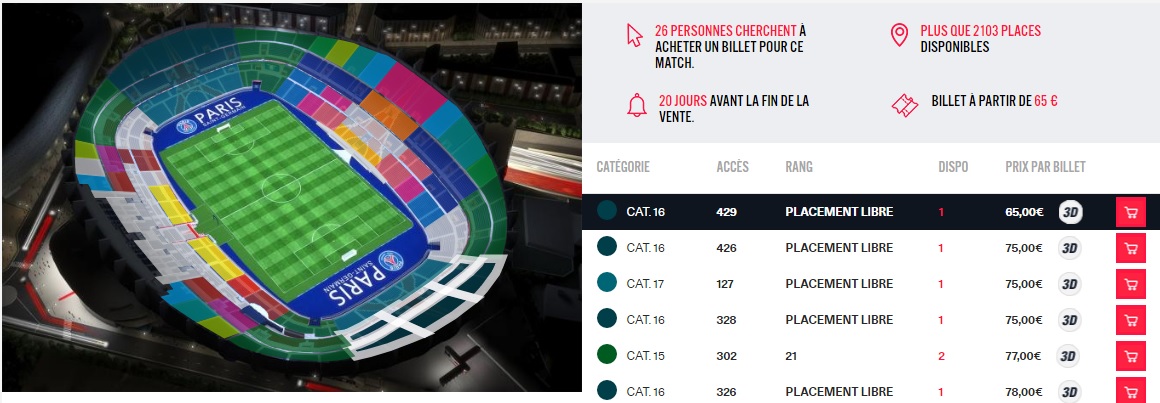
Task: Open 3D view for access 429 seat
Action: 1071,212
